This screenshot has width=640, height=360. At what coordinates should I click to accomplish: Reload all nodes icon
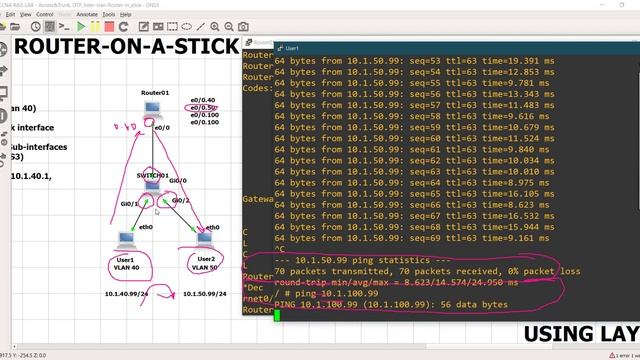coord(123,27)
